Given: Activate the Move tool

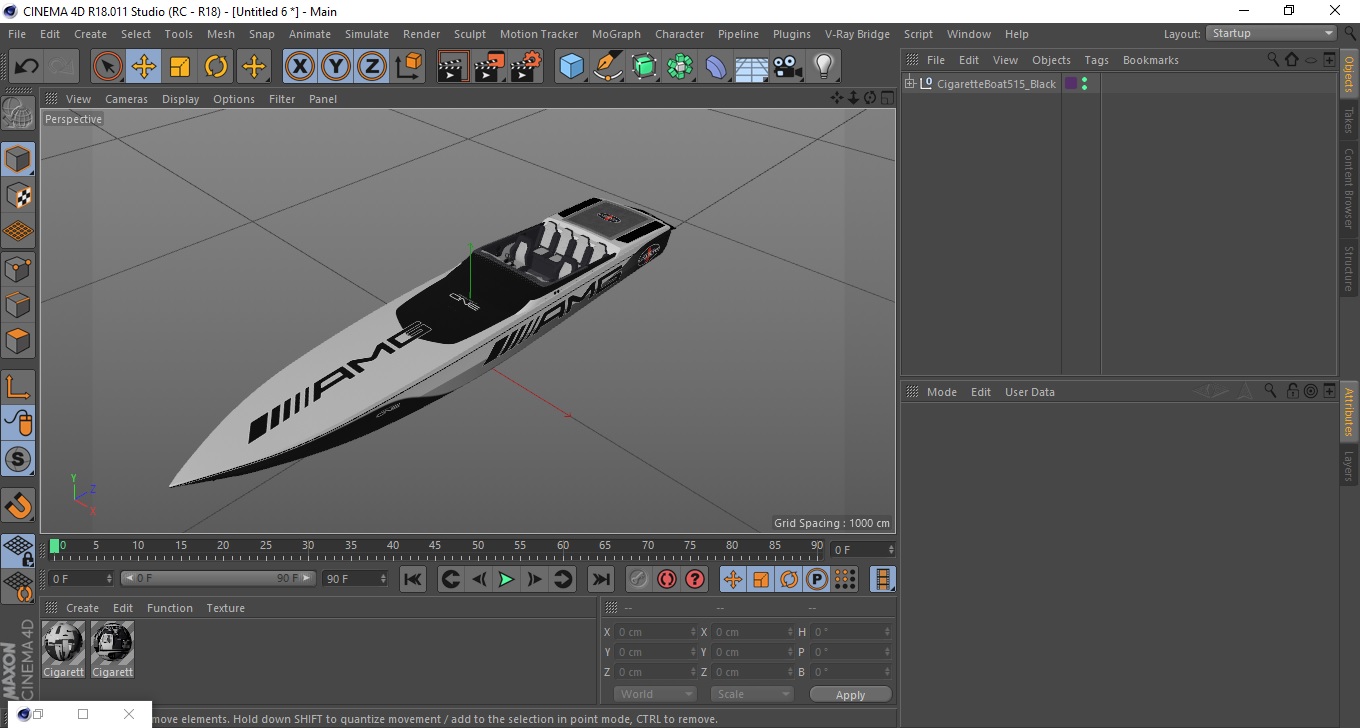Looking at the screenshot, I should pos(144,67).
